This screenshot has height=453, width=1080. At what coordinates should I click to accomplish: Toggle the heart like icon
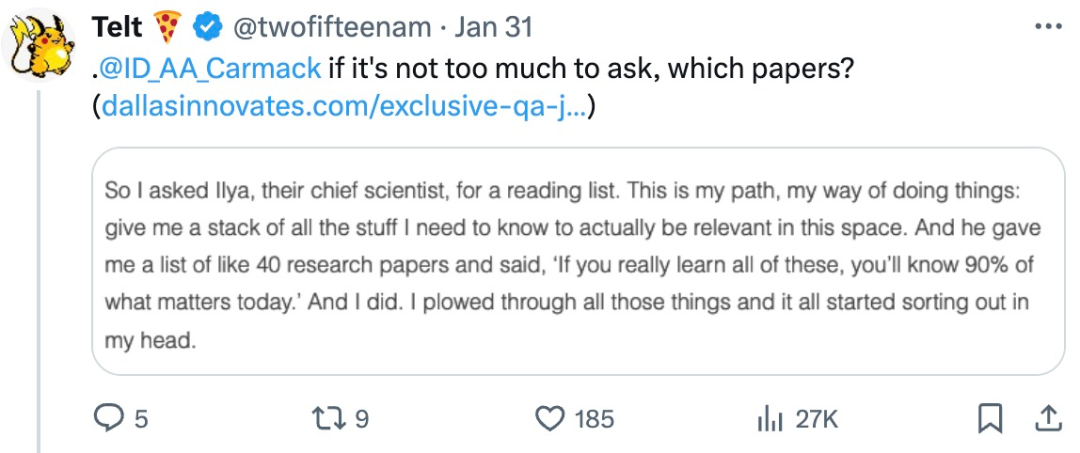pyautogui.click(x=550, y=419)
